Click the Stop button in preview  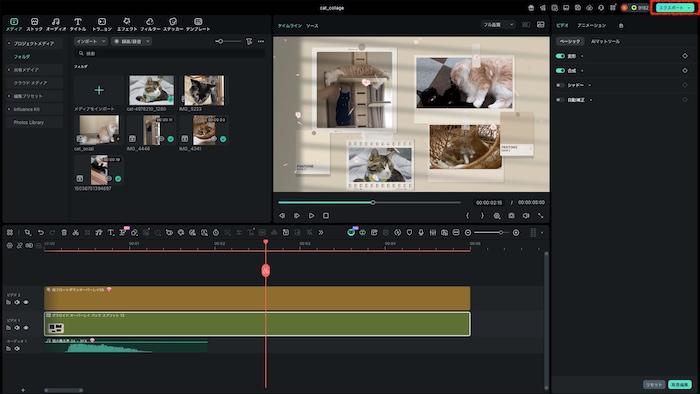point(326,216)
